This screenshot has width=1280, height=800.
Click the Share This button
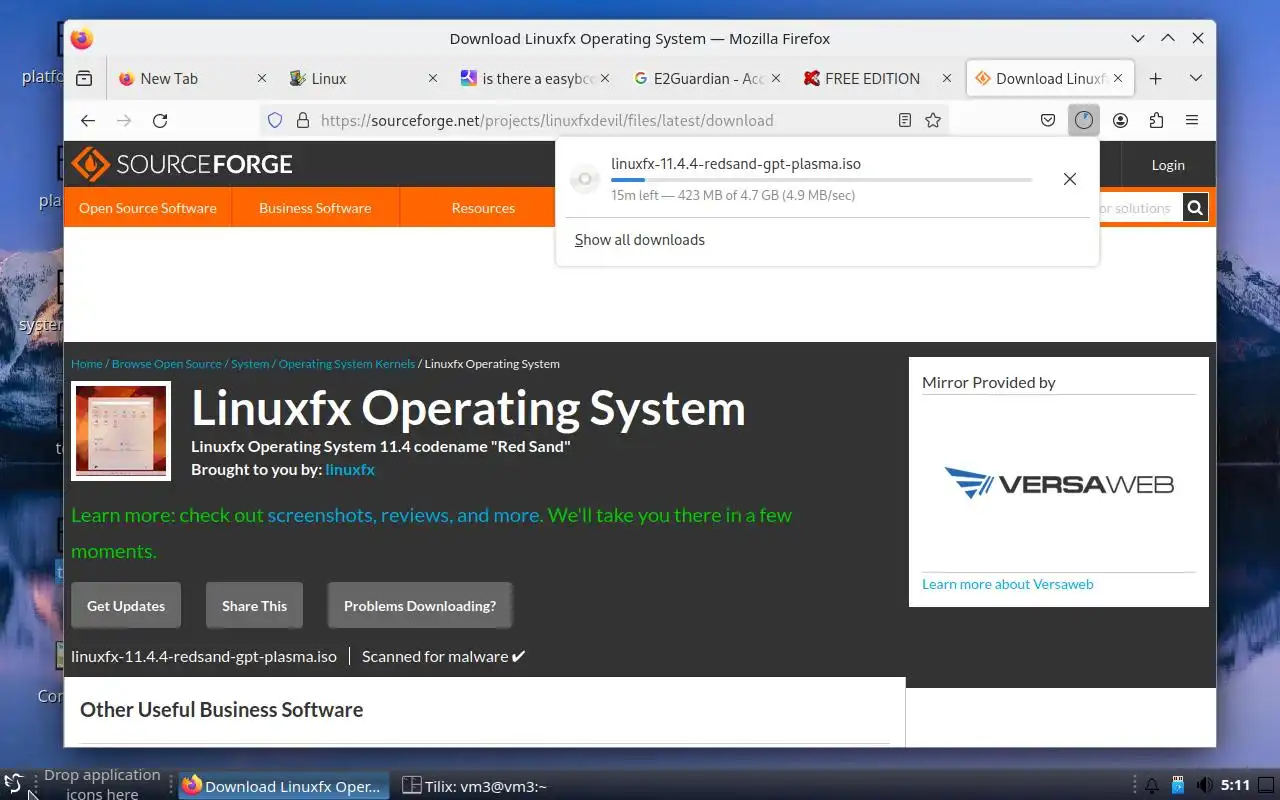tap(254, 605)
